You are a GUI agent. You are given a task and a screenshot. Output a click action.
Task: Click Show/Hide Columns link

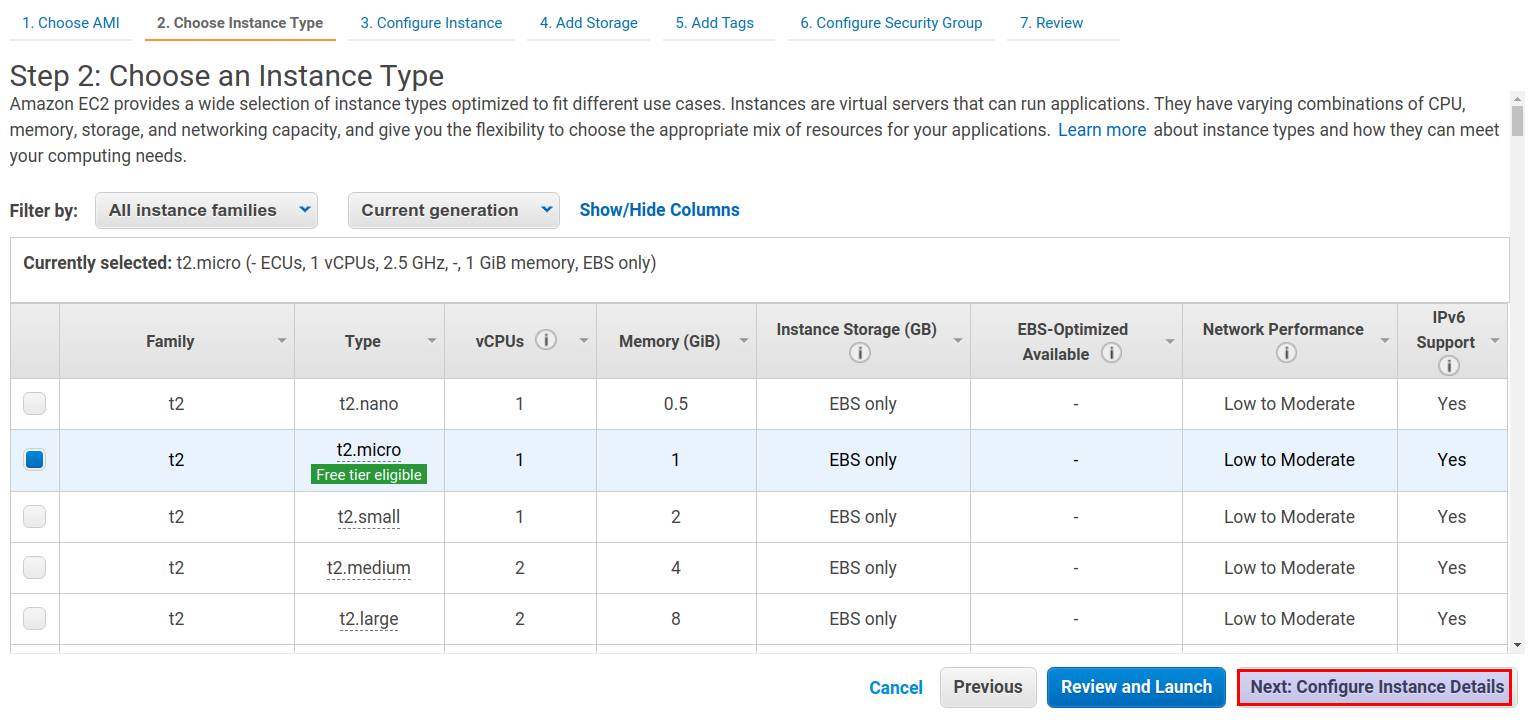(660, 210)
